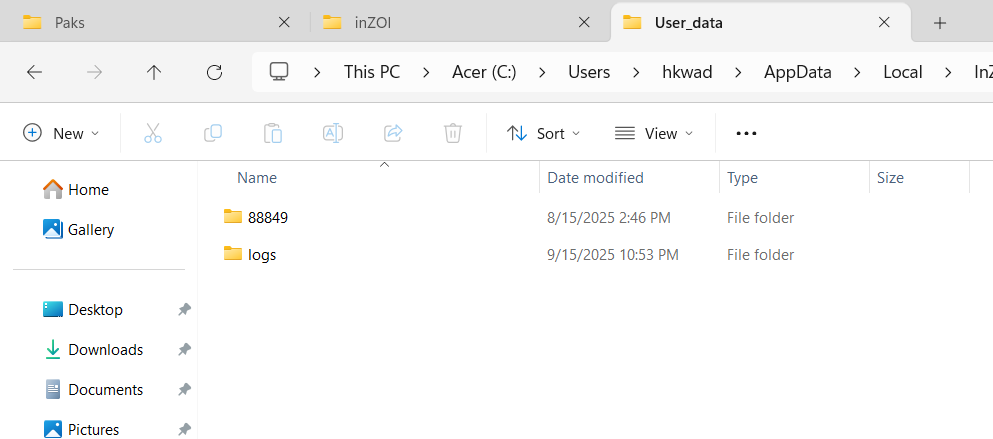Open Downloads in the navigation pane
The image size is (993, 439).
(x=105, y=350)
